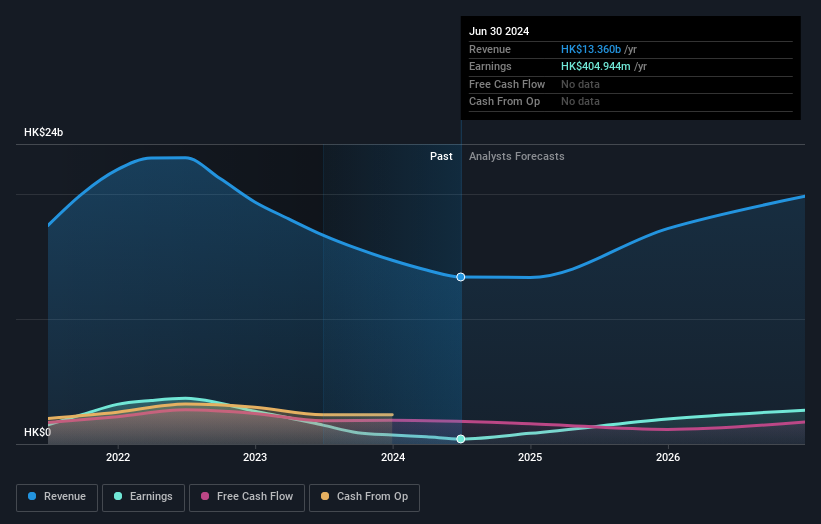Click the 2024 x-axis label
This screenshot has height=524, width=821.
(x=393, y=457)
